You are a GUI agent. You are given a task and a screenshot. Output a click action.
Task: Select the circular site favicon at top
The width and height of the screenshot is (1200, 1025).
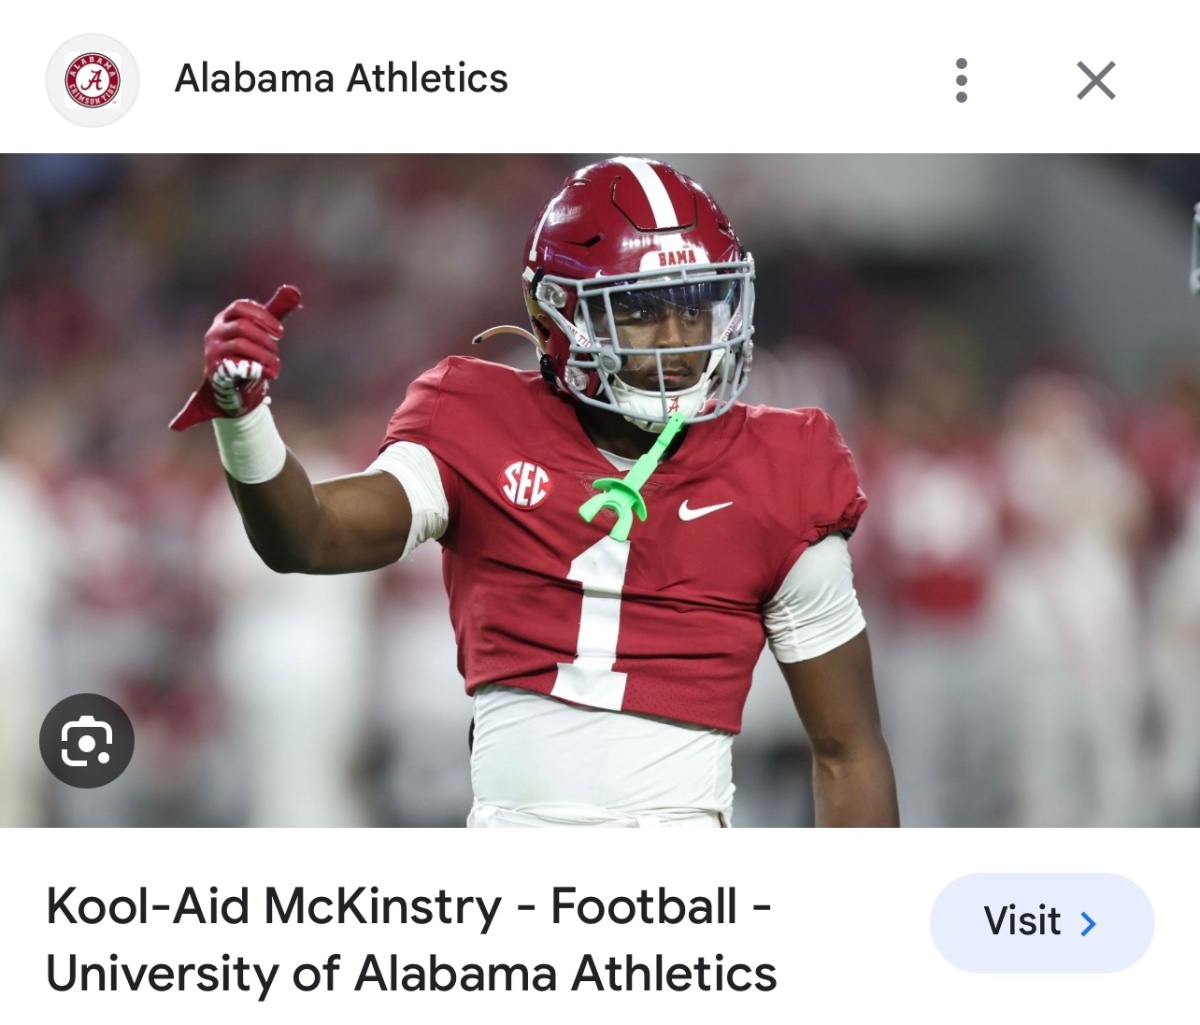click(x=92, y=80)
